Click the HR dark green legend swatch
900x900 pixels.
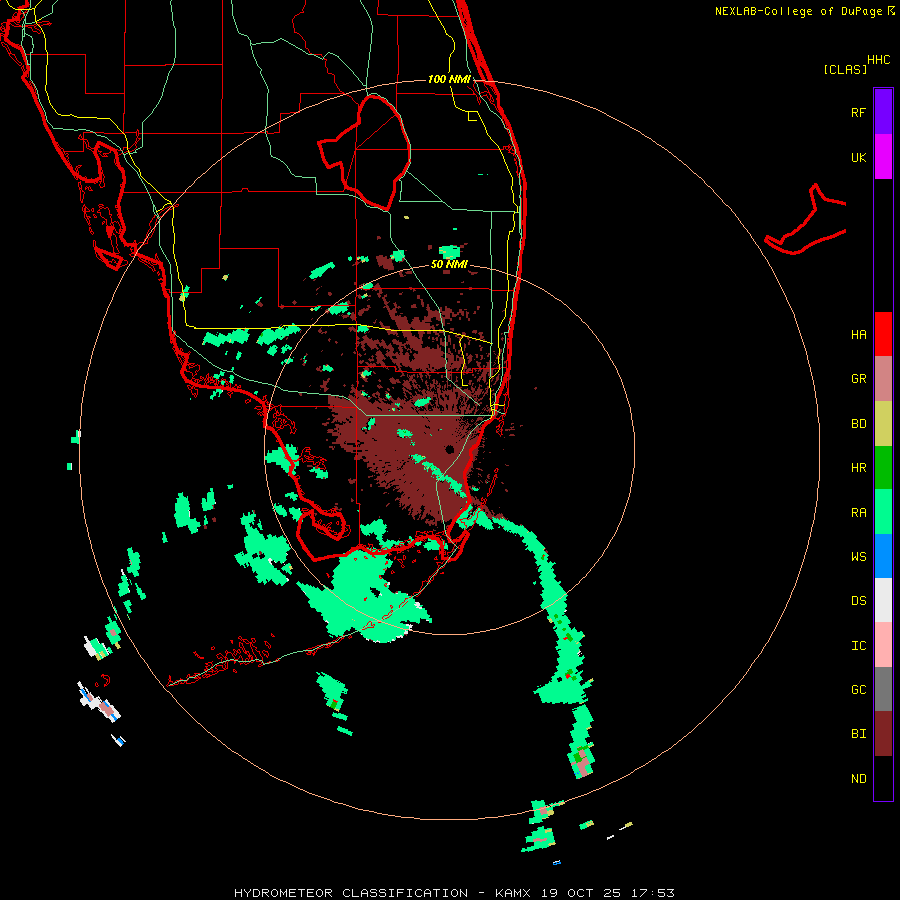click(x=883, y=468)
